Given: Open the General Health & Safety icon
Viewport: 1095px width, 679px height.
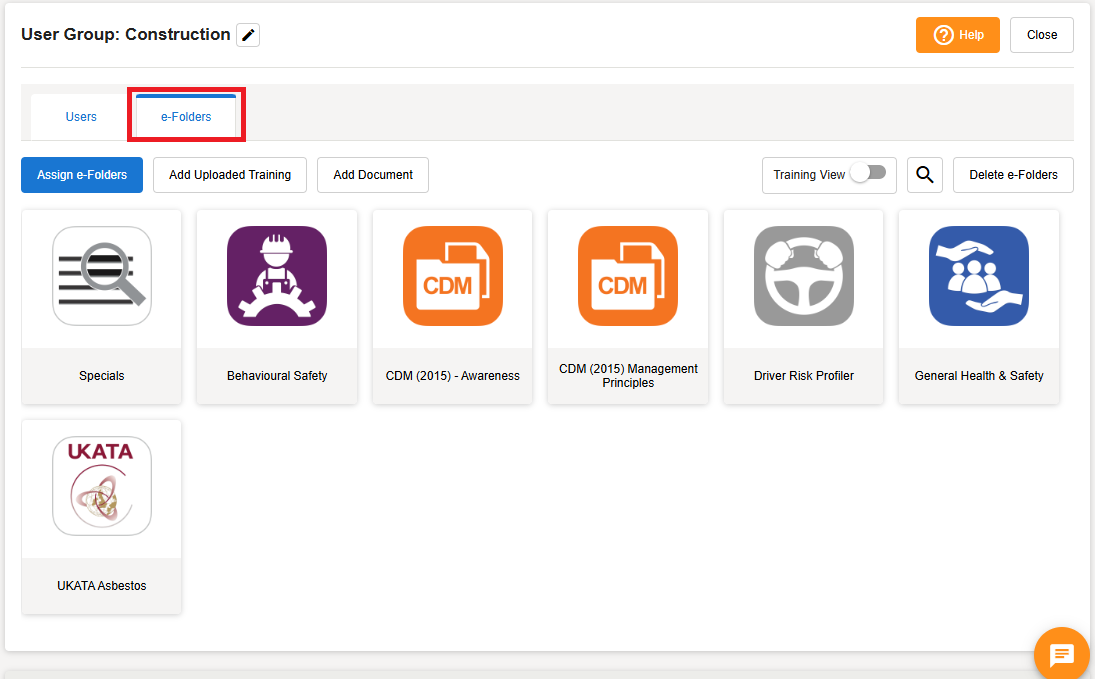Looking at the screenshot, I should [979, 276].
